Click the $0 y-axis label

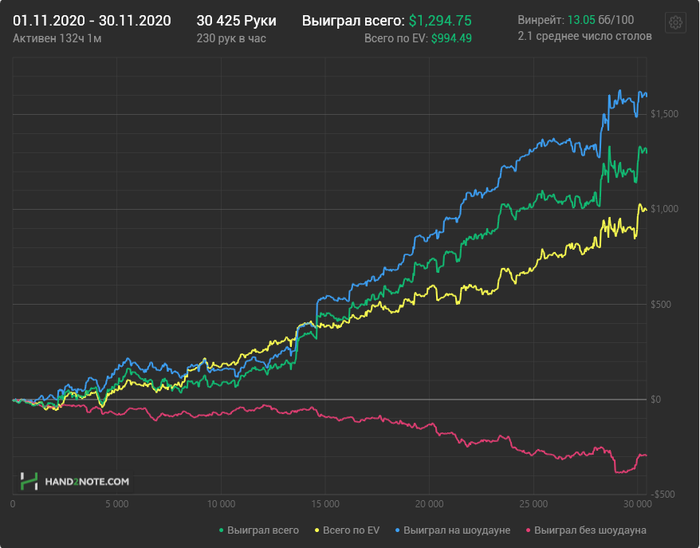[x=655, y=399]
